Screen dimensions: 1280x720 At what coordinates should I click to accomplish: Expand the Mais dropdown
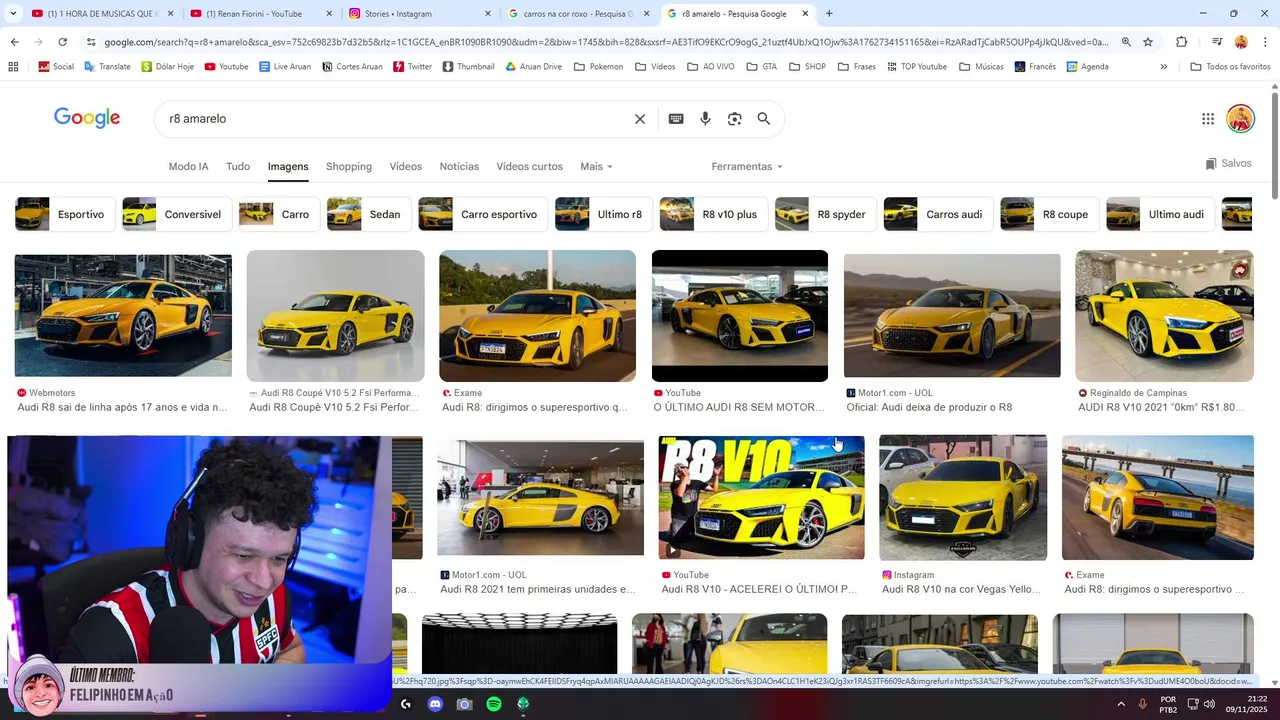click(596, 167)
